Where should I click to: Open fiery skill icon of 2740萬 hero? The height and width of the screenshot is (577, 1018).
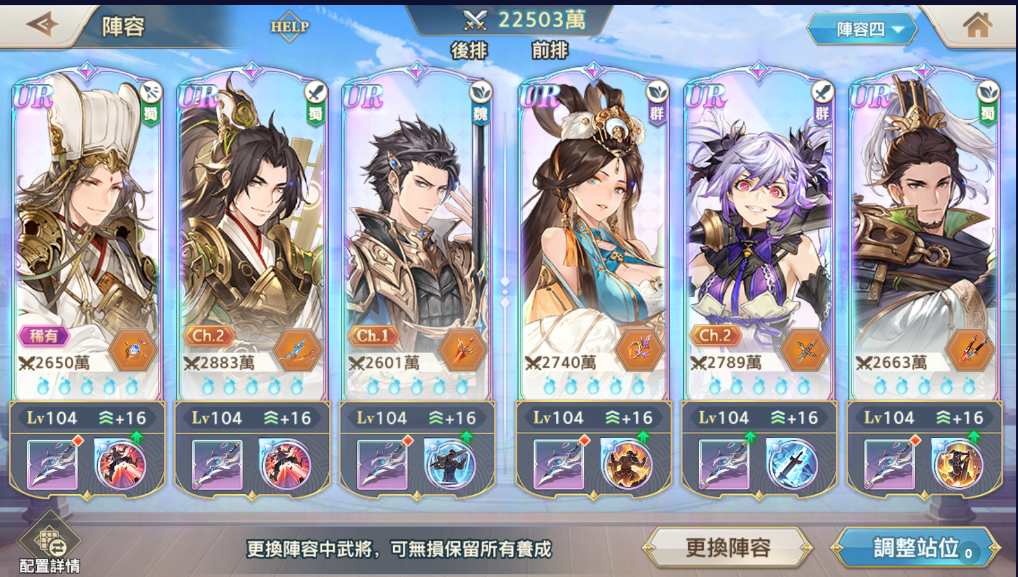click(626, 464)
